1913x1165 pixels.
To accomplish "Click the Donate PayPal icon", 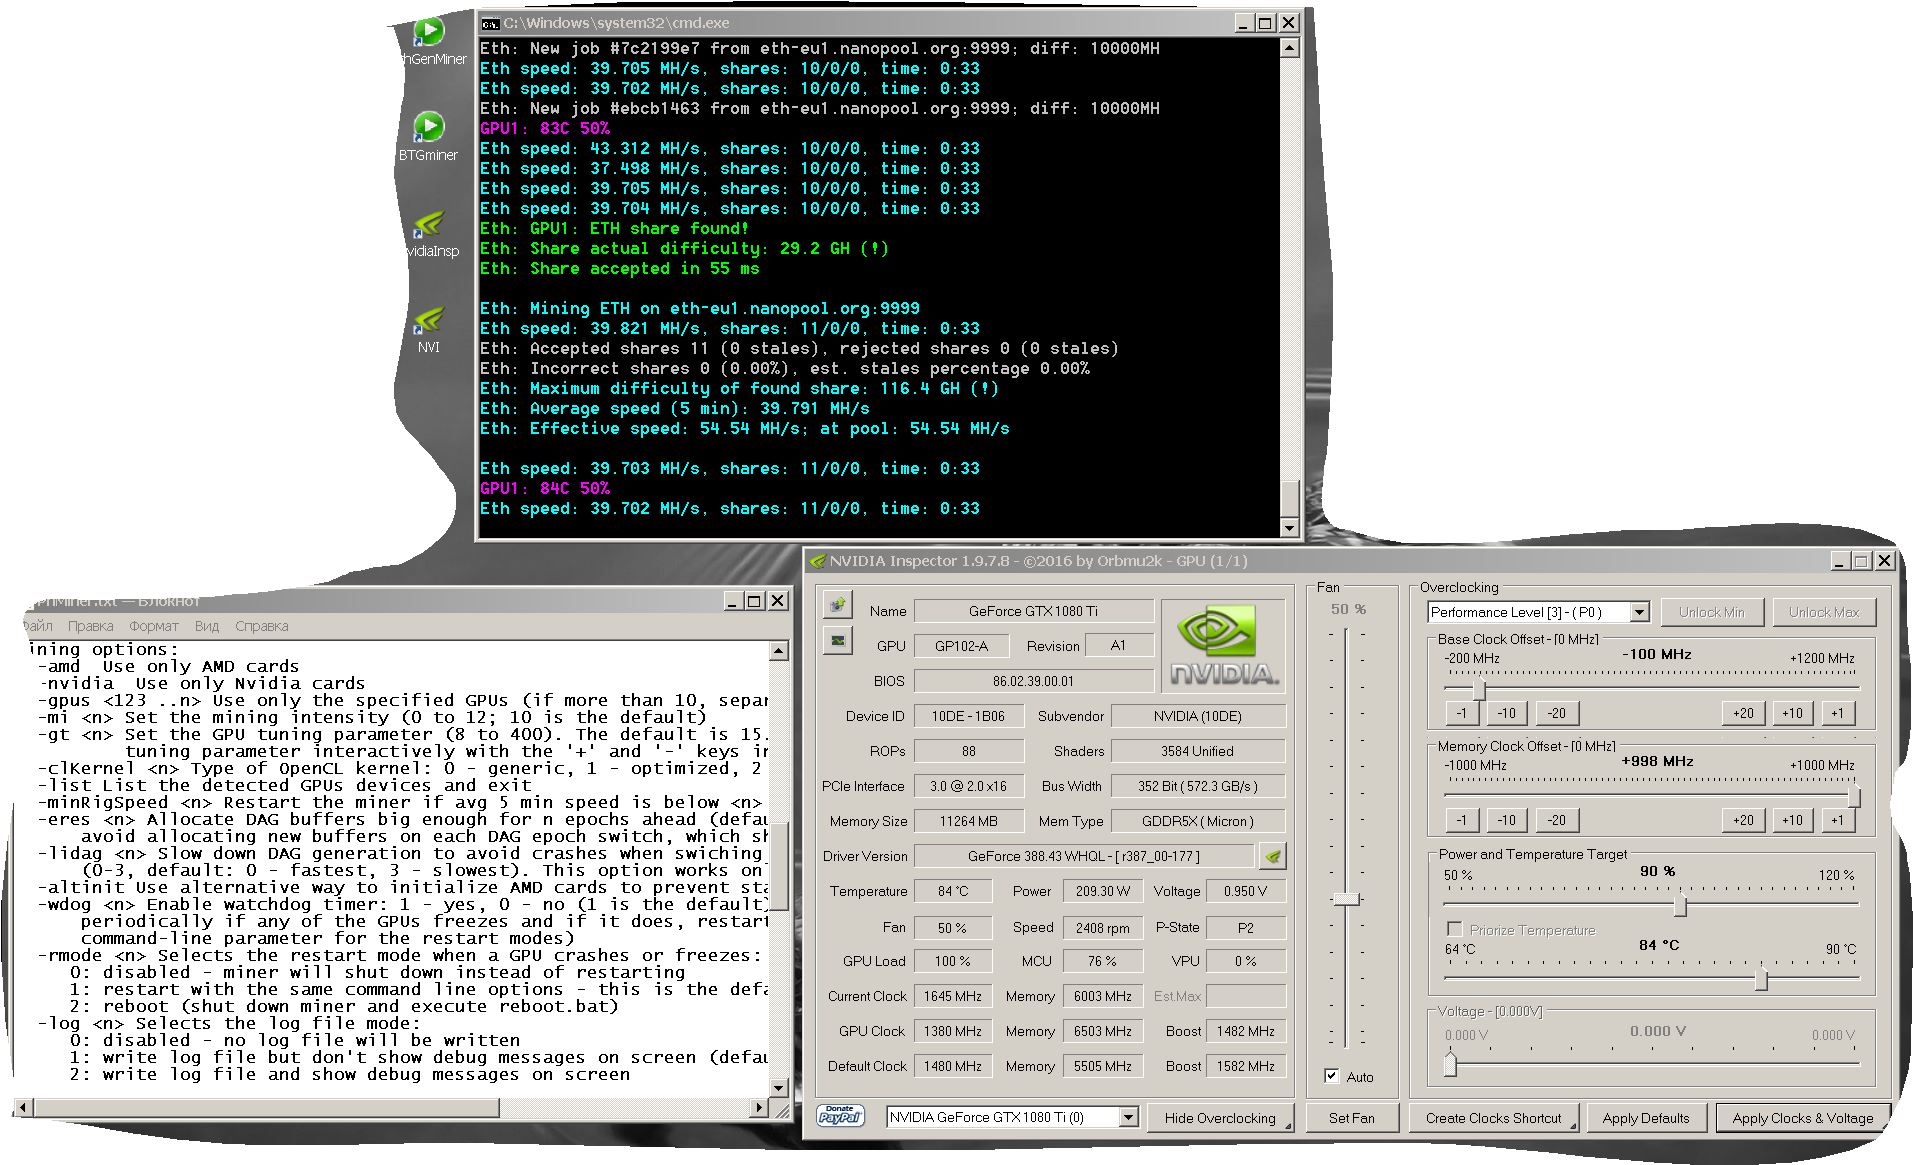I will click(x=841, y=1116).
